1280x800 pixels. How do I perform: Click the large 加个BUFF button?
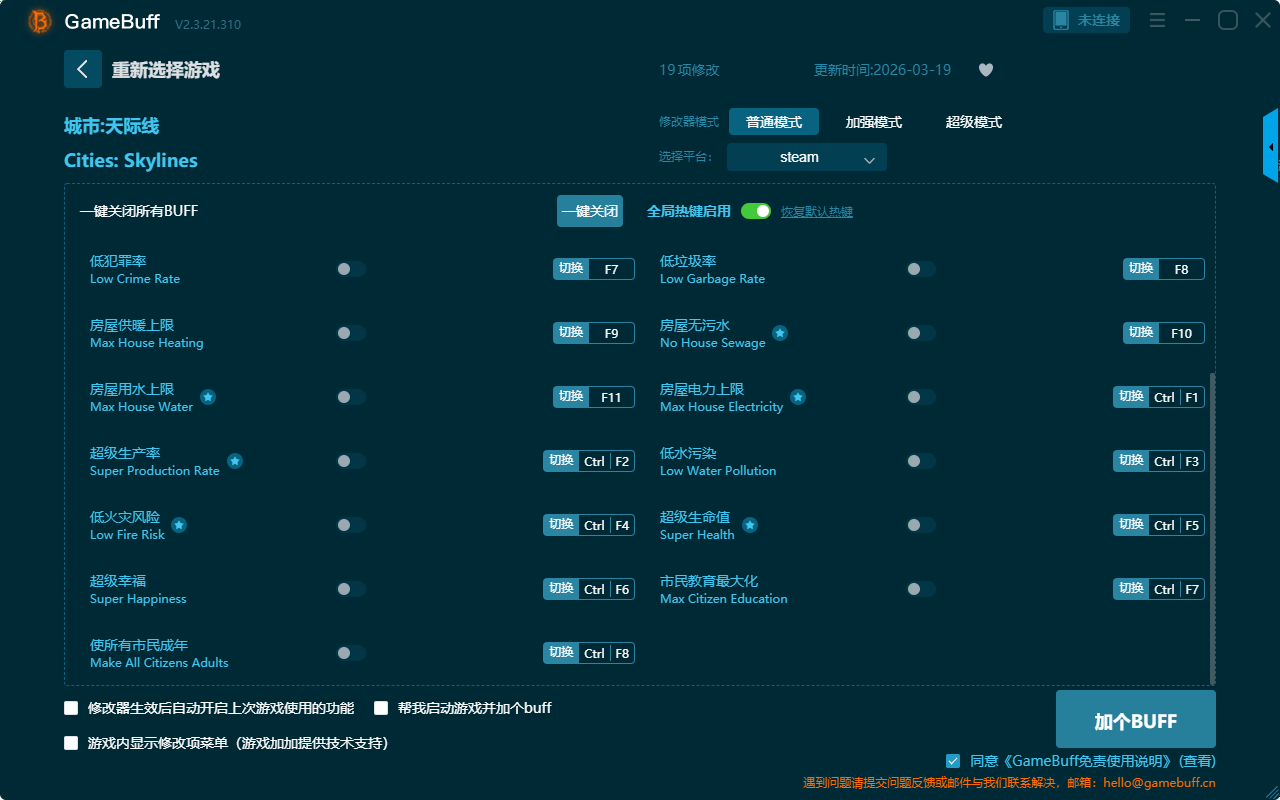pos(1135,720)
